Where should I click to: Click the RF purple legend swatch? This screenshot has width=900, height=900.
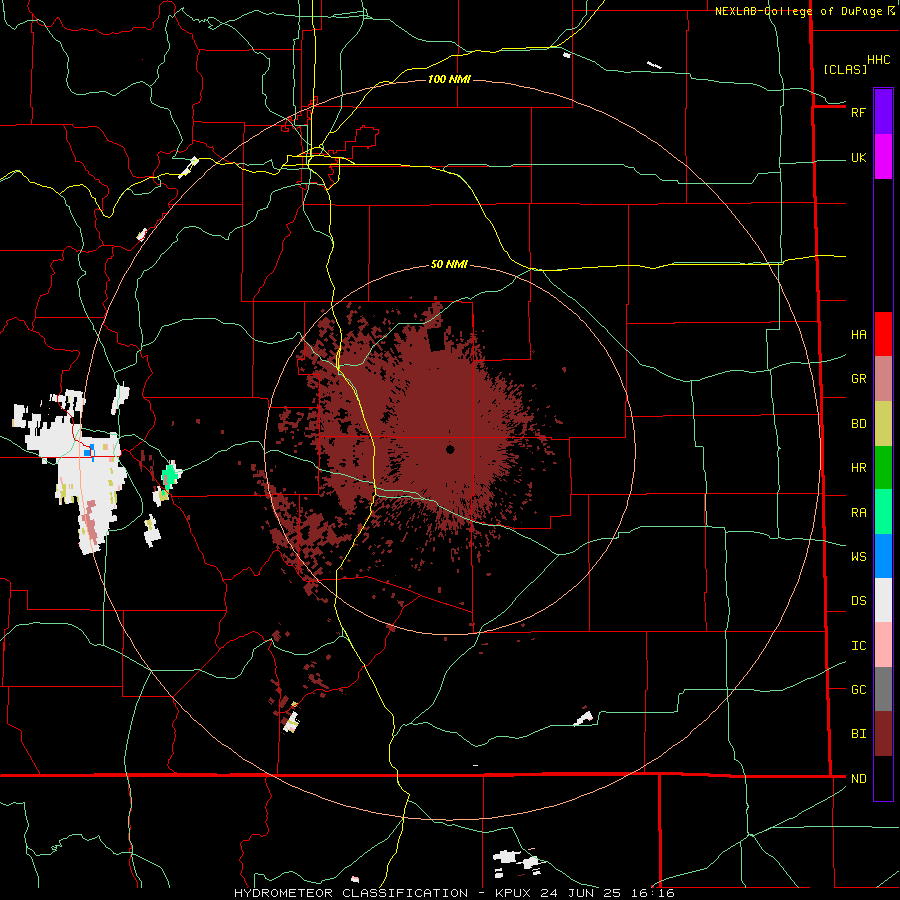883,111
